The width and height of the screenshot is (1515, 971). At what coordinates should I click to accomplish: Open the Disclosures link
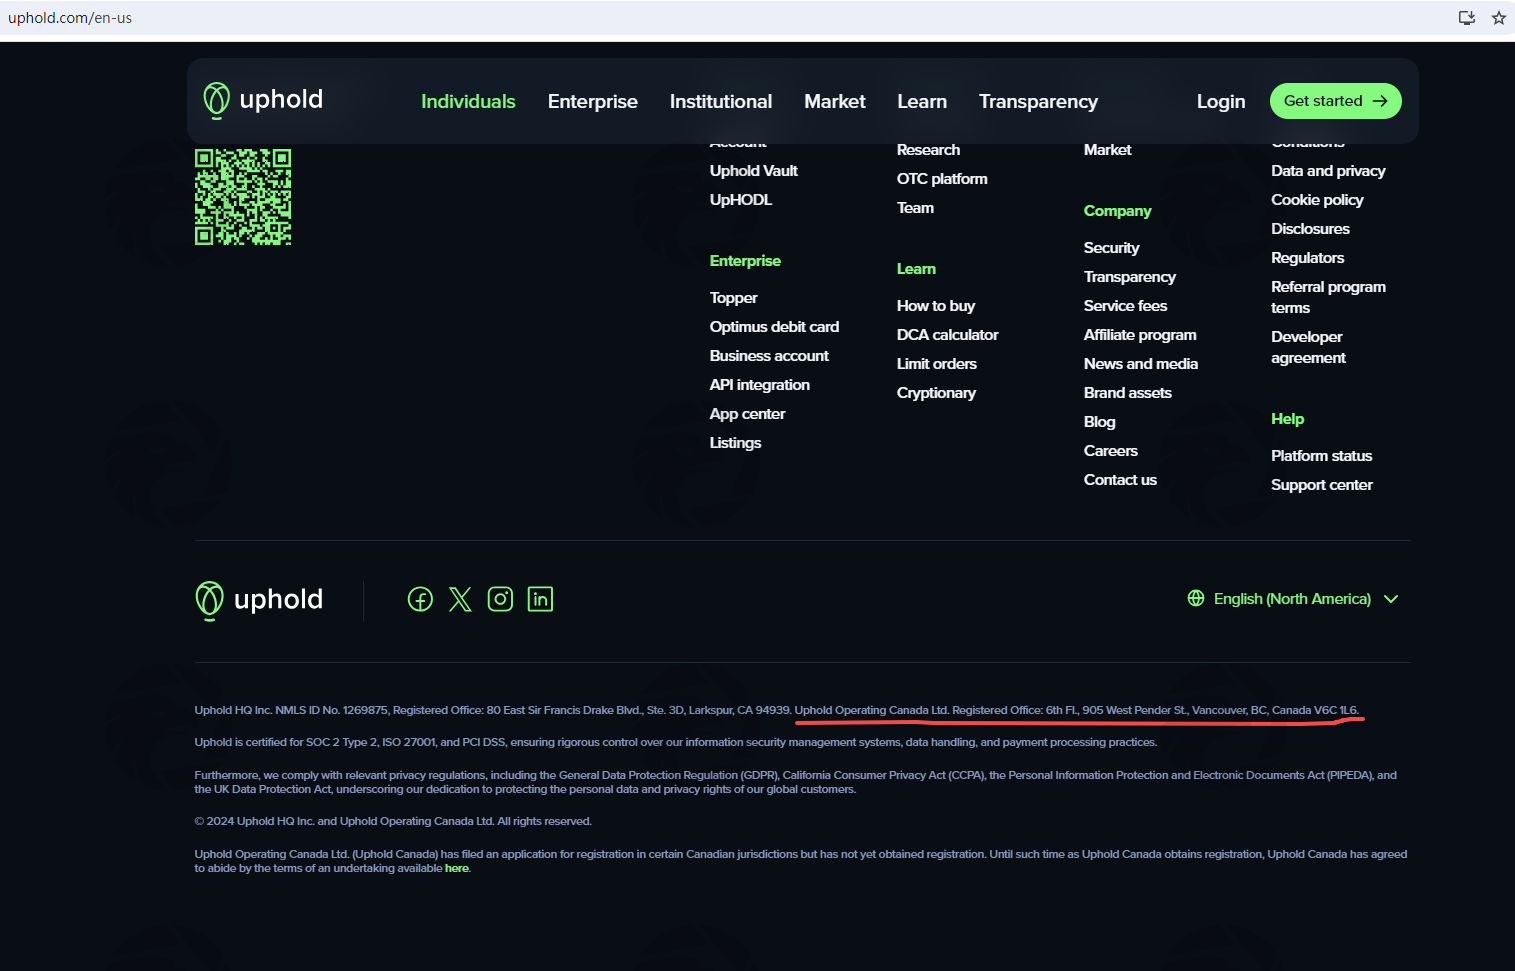point(1310,229)
